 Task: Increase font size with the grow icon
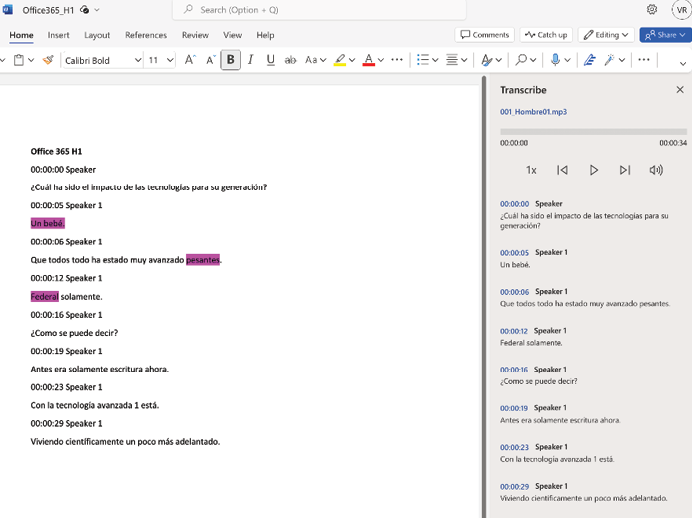tap(190, 60)
